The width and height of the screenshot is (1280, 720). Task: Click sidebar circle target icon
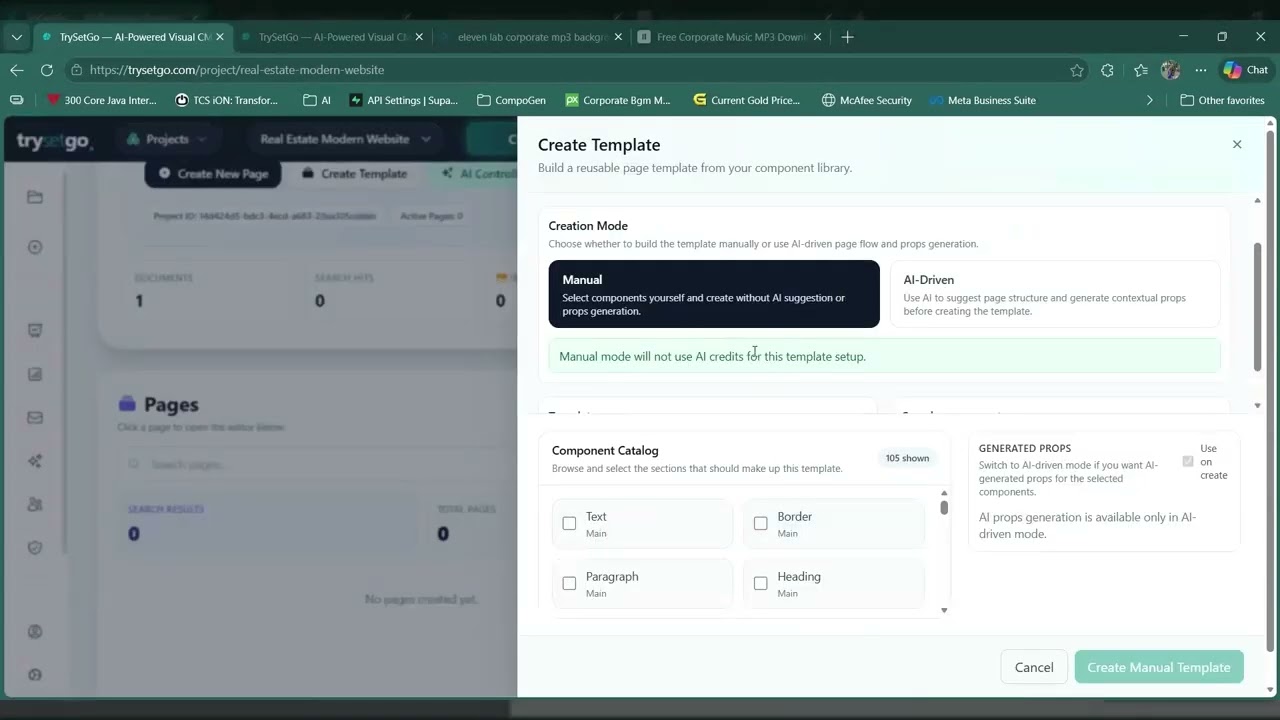[x=35, y=247]
